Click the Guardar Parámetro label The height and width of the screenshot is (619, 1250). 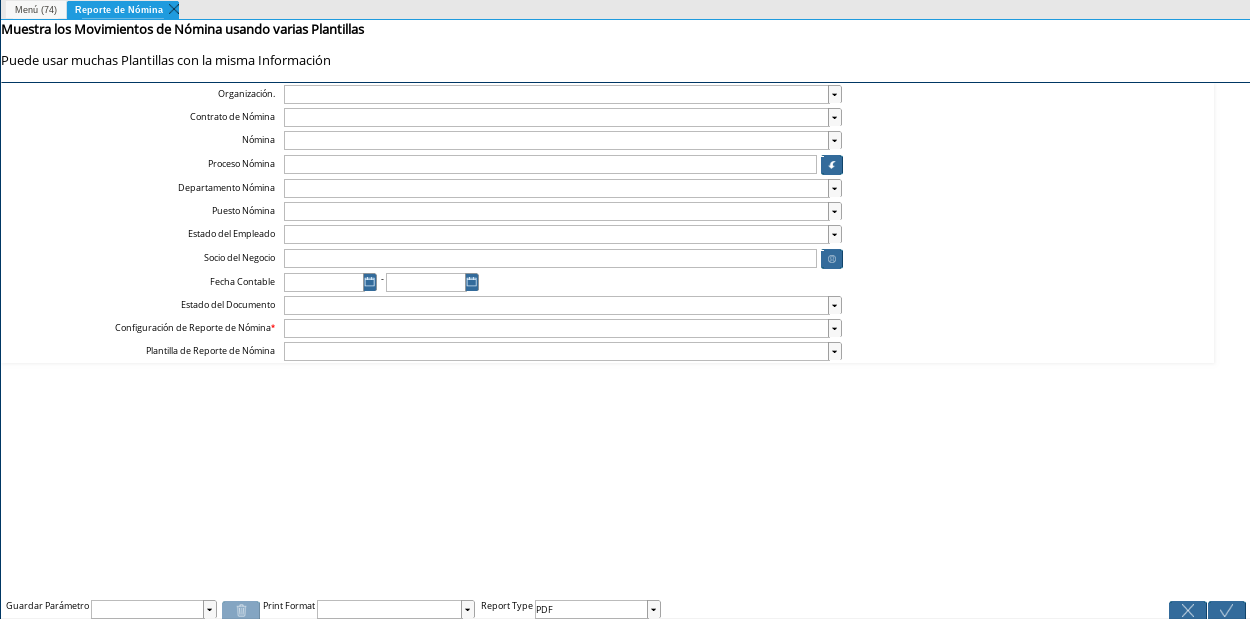pos(48,606)
